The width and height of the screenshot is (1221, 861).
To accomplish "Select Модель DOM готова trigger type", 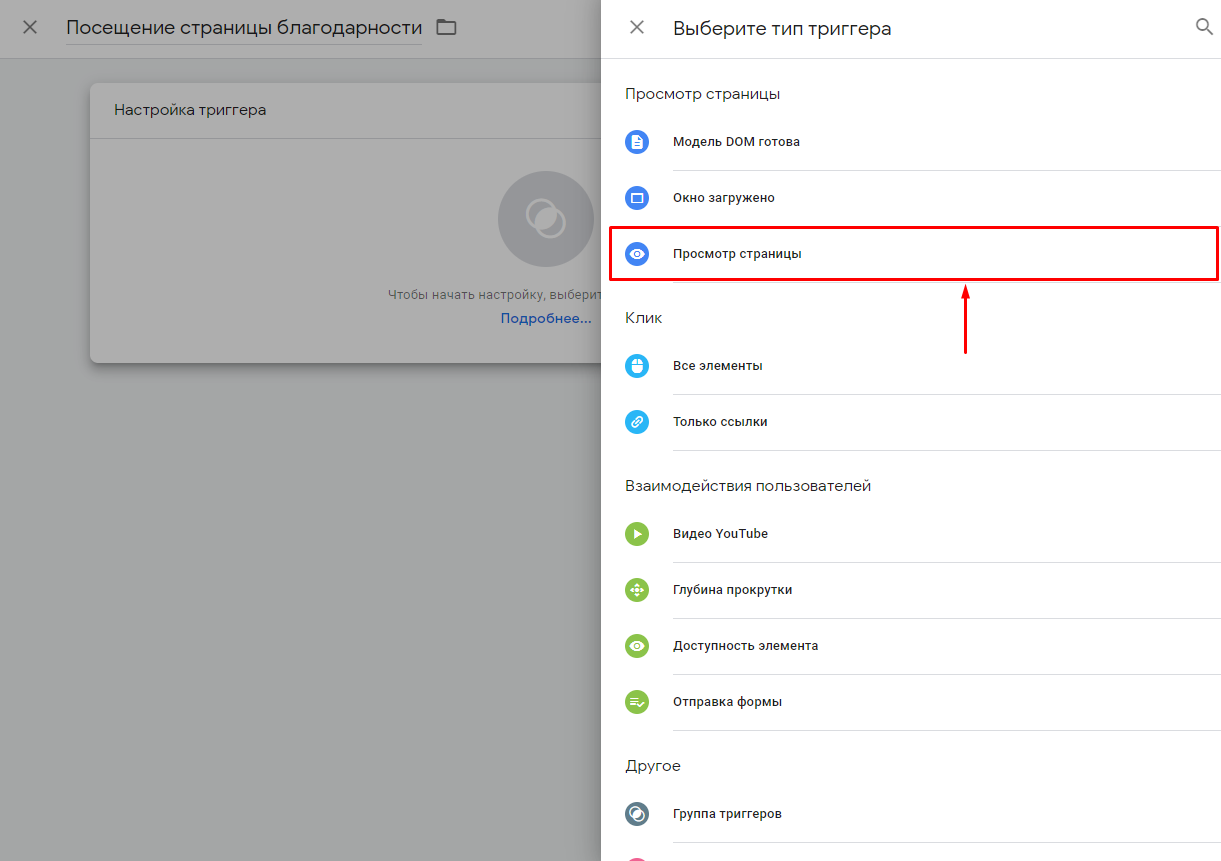I will 736,142.
